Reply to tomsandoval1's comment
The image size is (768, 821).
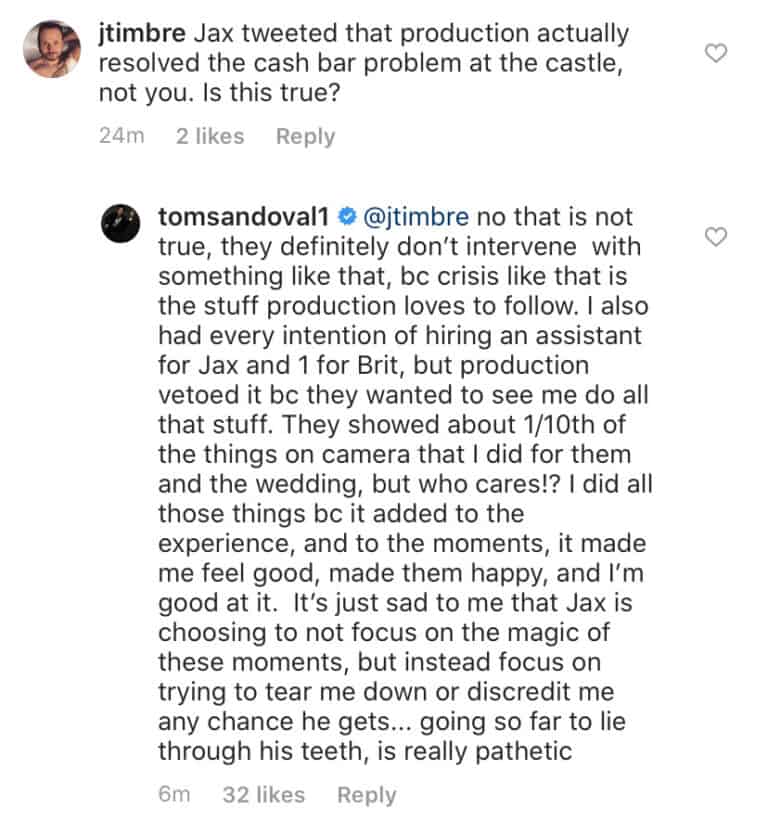point(367,794)
